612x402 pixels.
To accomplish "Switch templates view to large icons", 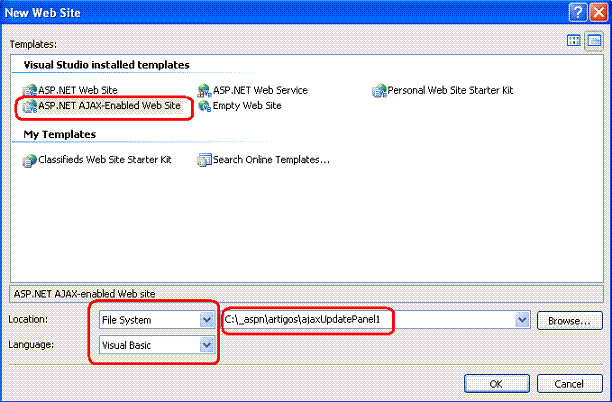I will [x=574, y=41].
